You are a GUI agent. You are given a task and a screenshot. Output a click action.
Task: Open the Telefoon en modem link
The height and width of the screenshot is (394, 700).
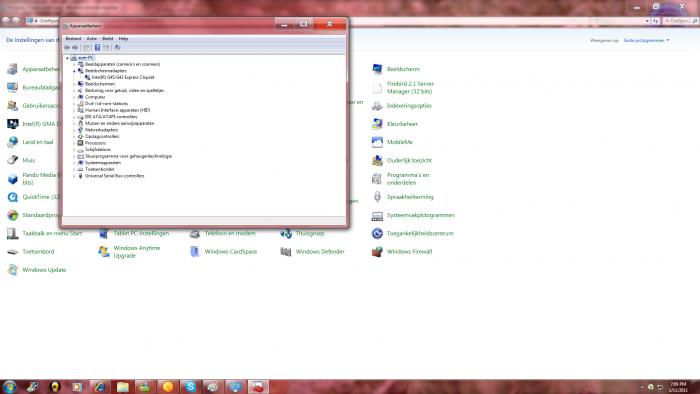pos(230,233)
